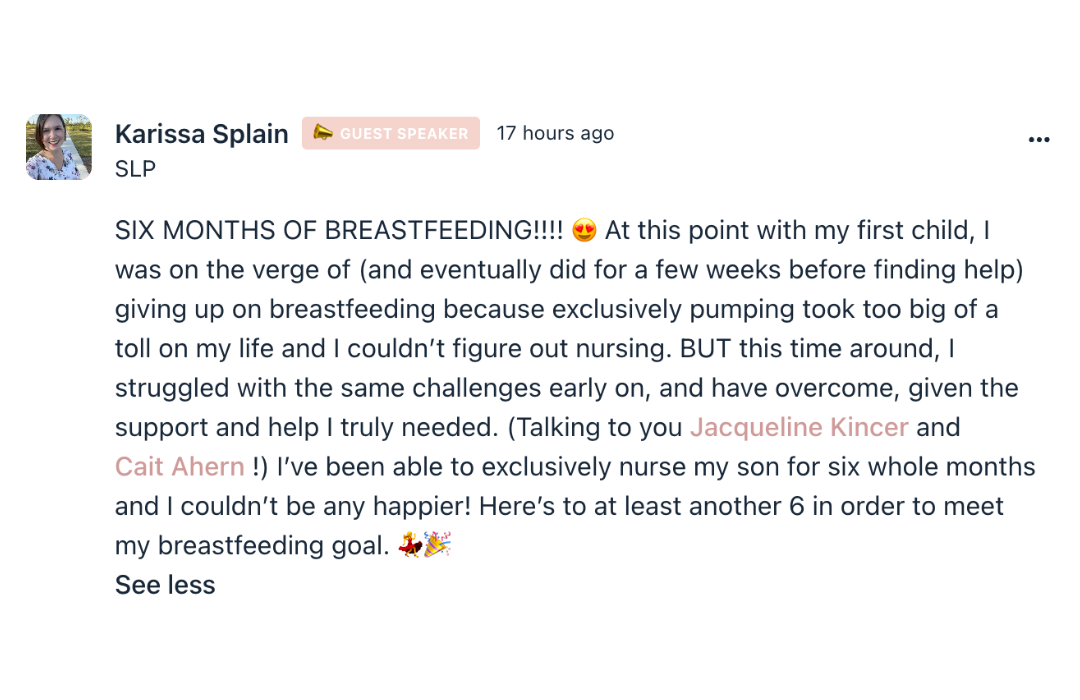
Task: Click the megaphone icon in the badge
Action: [322, 133]
